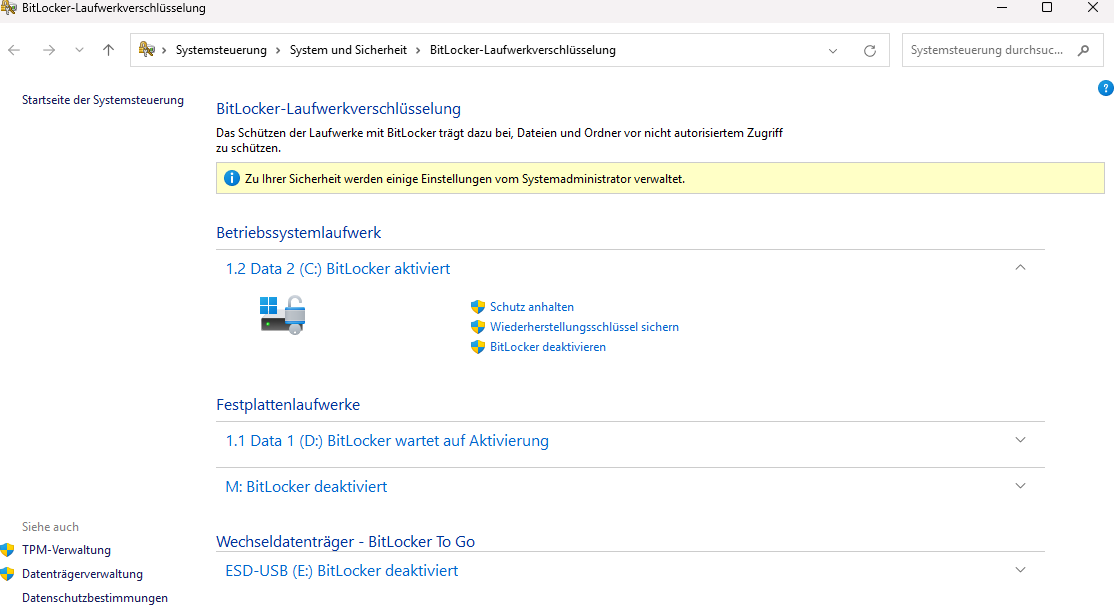Image resolution: width=1114 pixels, height=611 pixels.
Task: Open help via blue question mark
Action: (1105, 88)
